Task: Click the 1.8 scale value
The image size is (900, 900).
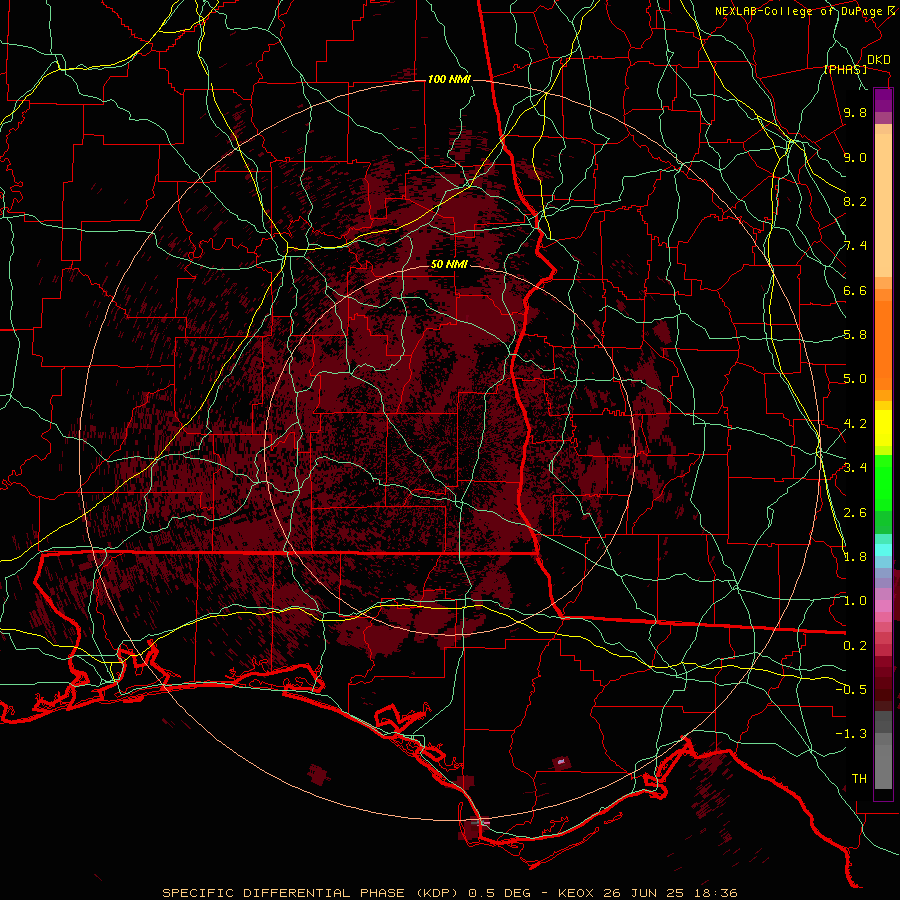Action: [855, 557]
